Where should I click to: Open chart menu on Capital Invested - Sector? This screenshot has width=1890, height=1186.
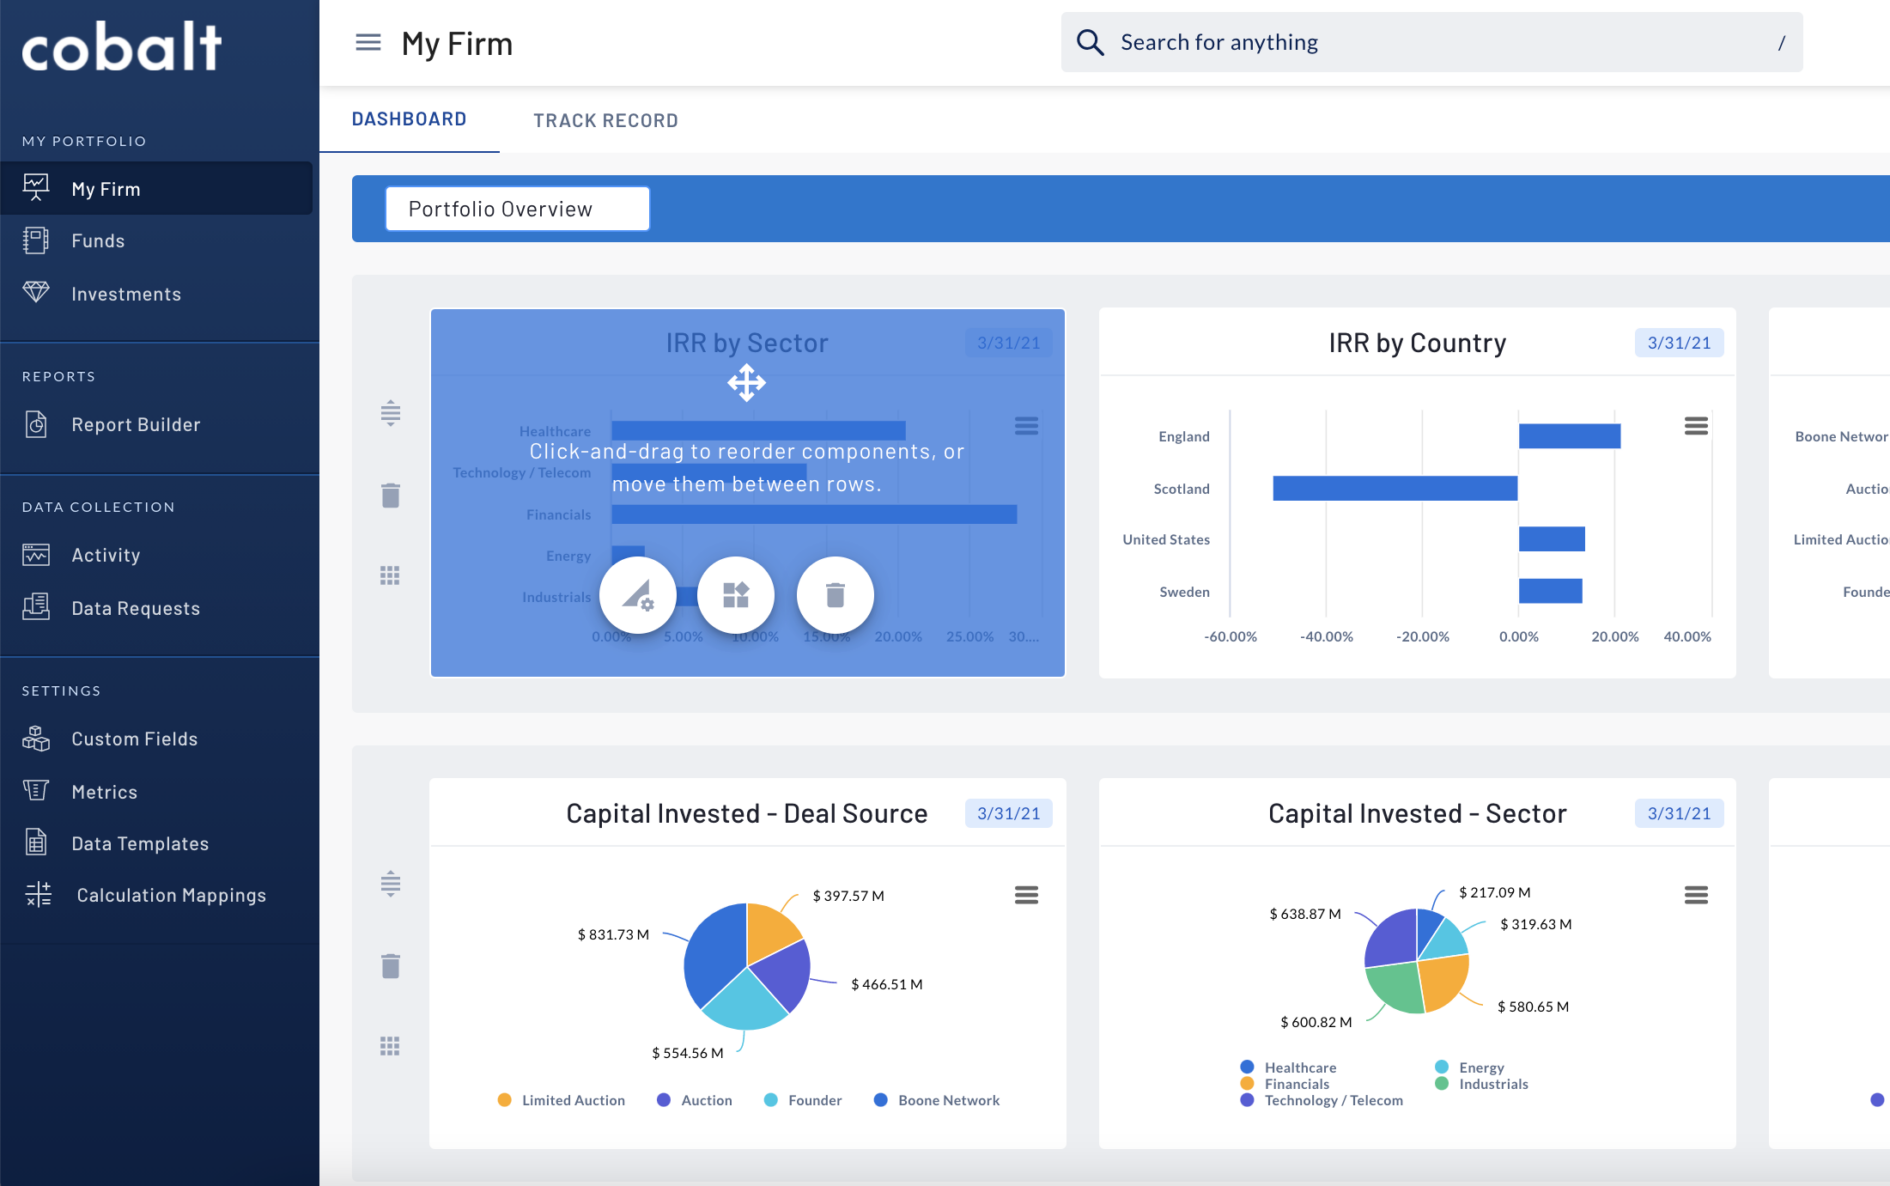click(1696, 895)
